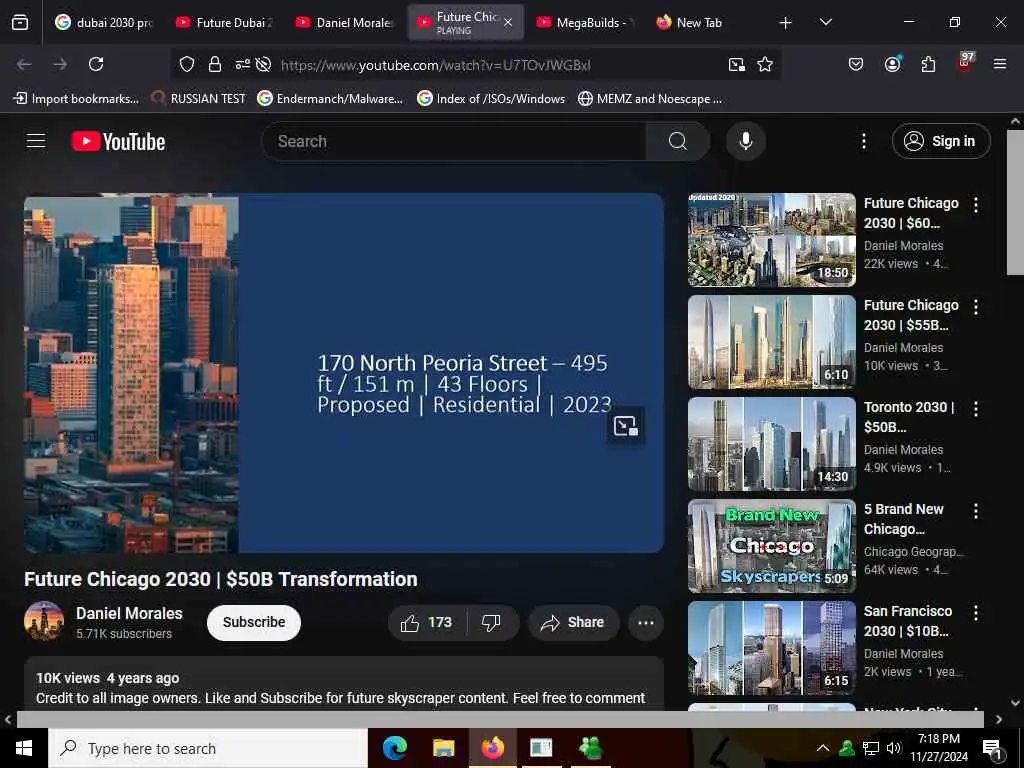Open the Toronto 2030 14:30 thumbnail
1024x768 pixels.
(x=771, y=443)
